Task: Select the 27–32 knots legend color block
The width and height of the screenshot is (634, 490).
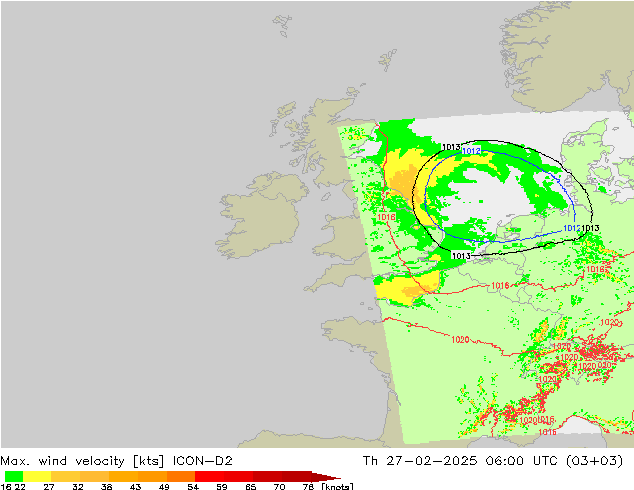Action: tap(66, 476)
